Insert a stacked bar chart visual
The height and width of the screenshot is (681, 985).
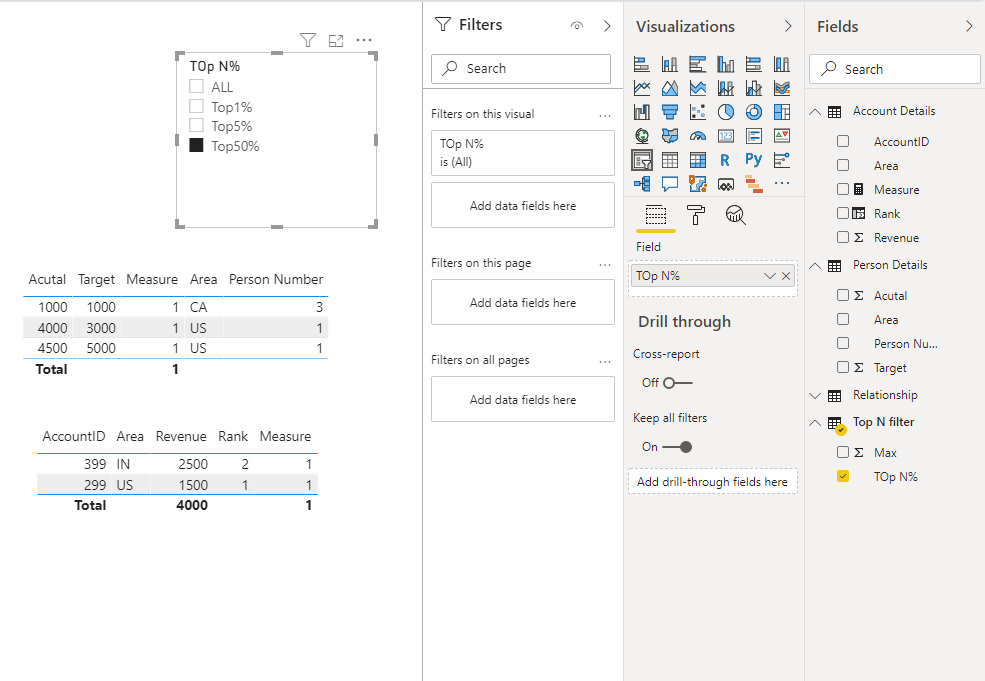[641, 64]
